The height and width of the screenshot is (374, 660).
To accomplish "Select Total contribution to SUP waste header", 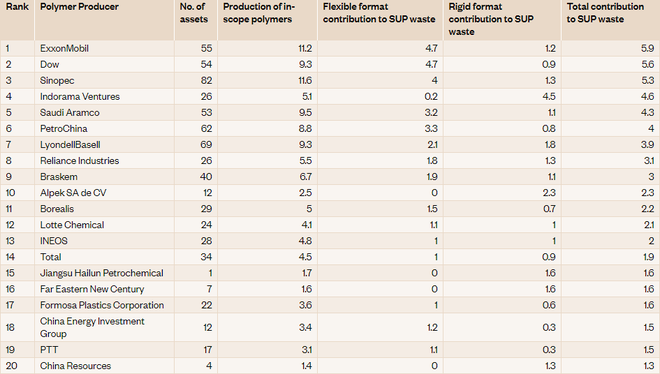I will tap(605, 13).
